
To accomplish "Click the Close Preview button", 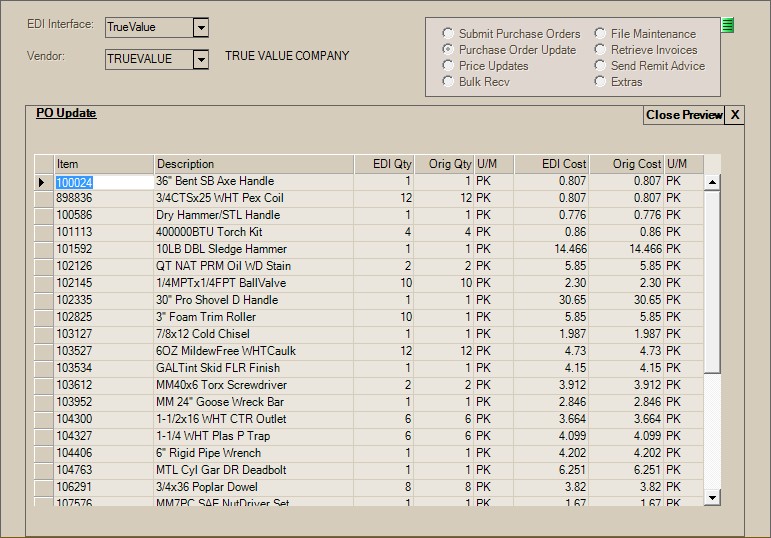I will click(x=684, y=115).
